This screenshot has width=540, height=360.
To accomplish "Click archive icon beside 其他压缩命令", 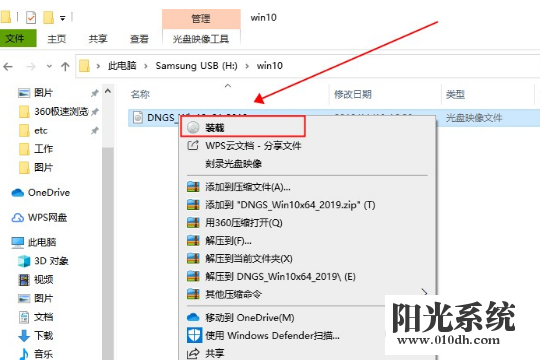I will (193, 294).
